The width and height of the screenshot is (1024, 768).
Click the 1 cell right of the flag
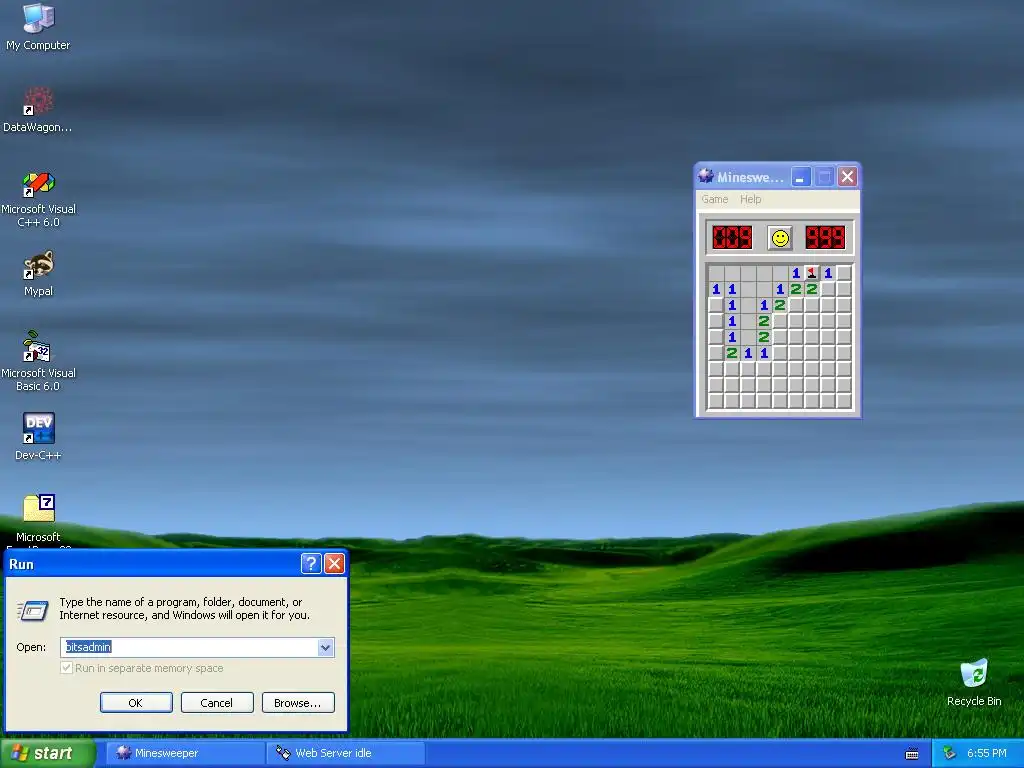point(828,273)
